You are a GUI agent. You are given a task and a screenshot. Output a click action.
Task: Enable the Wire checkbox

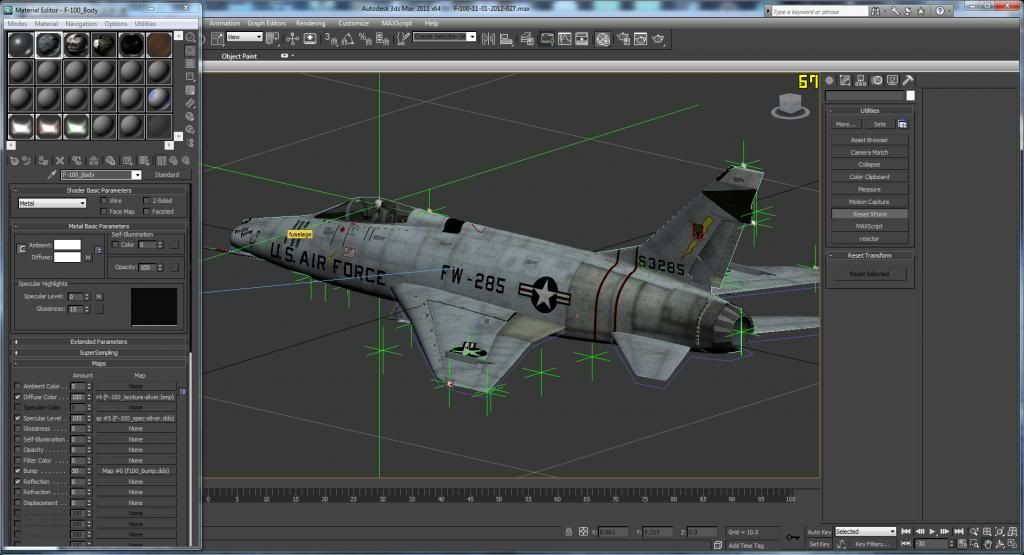pos(104,201)
